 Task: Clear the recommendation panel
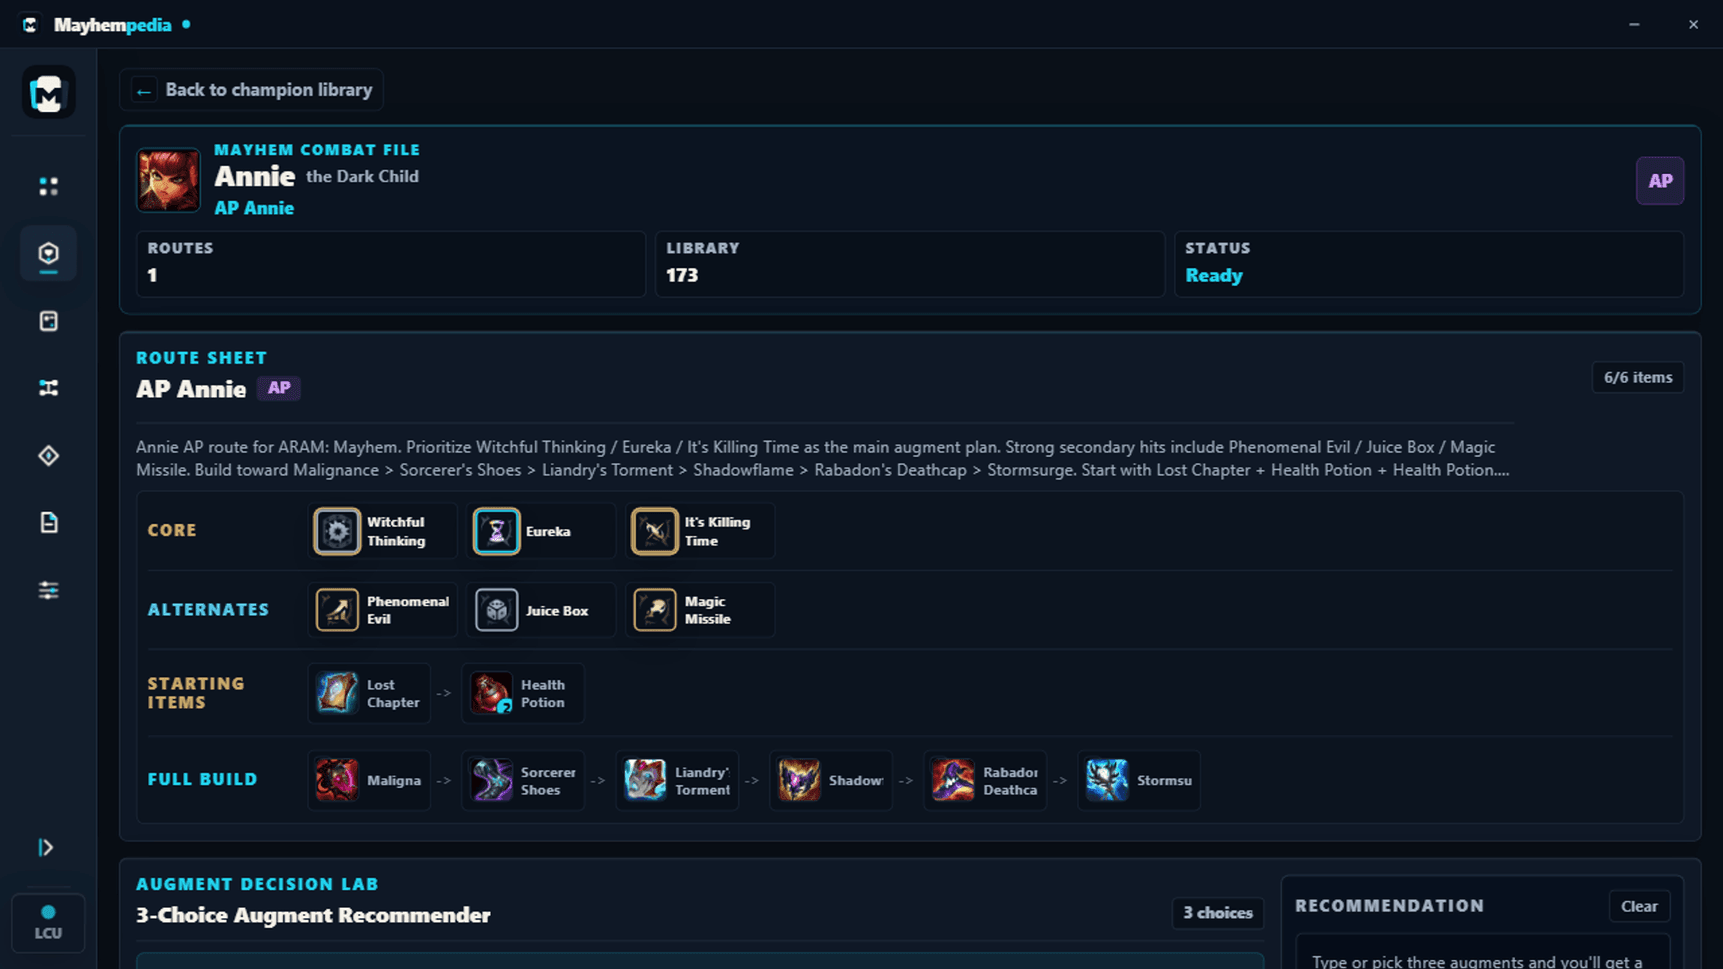pos(1639,906)
